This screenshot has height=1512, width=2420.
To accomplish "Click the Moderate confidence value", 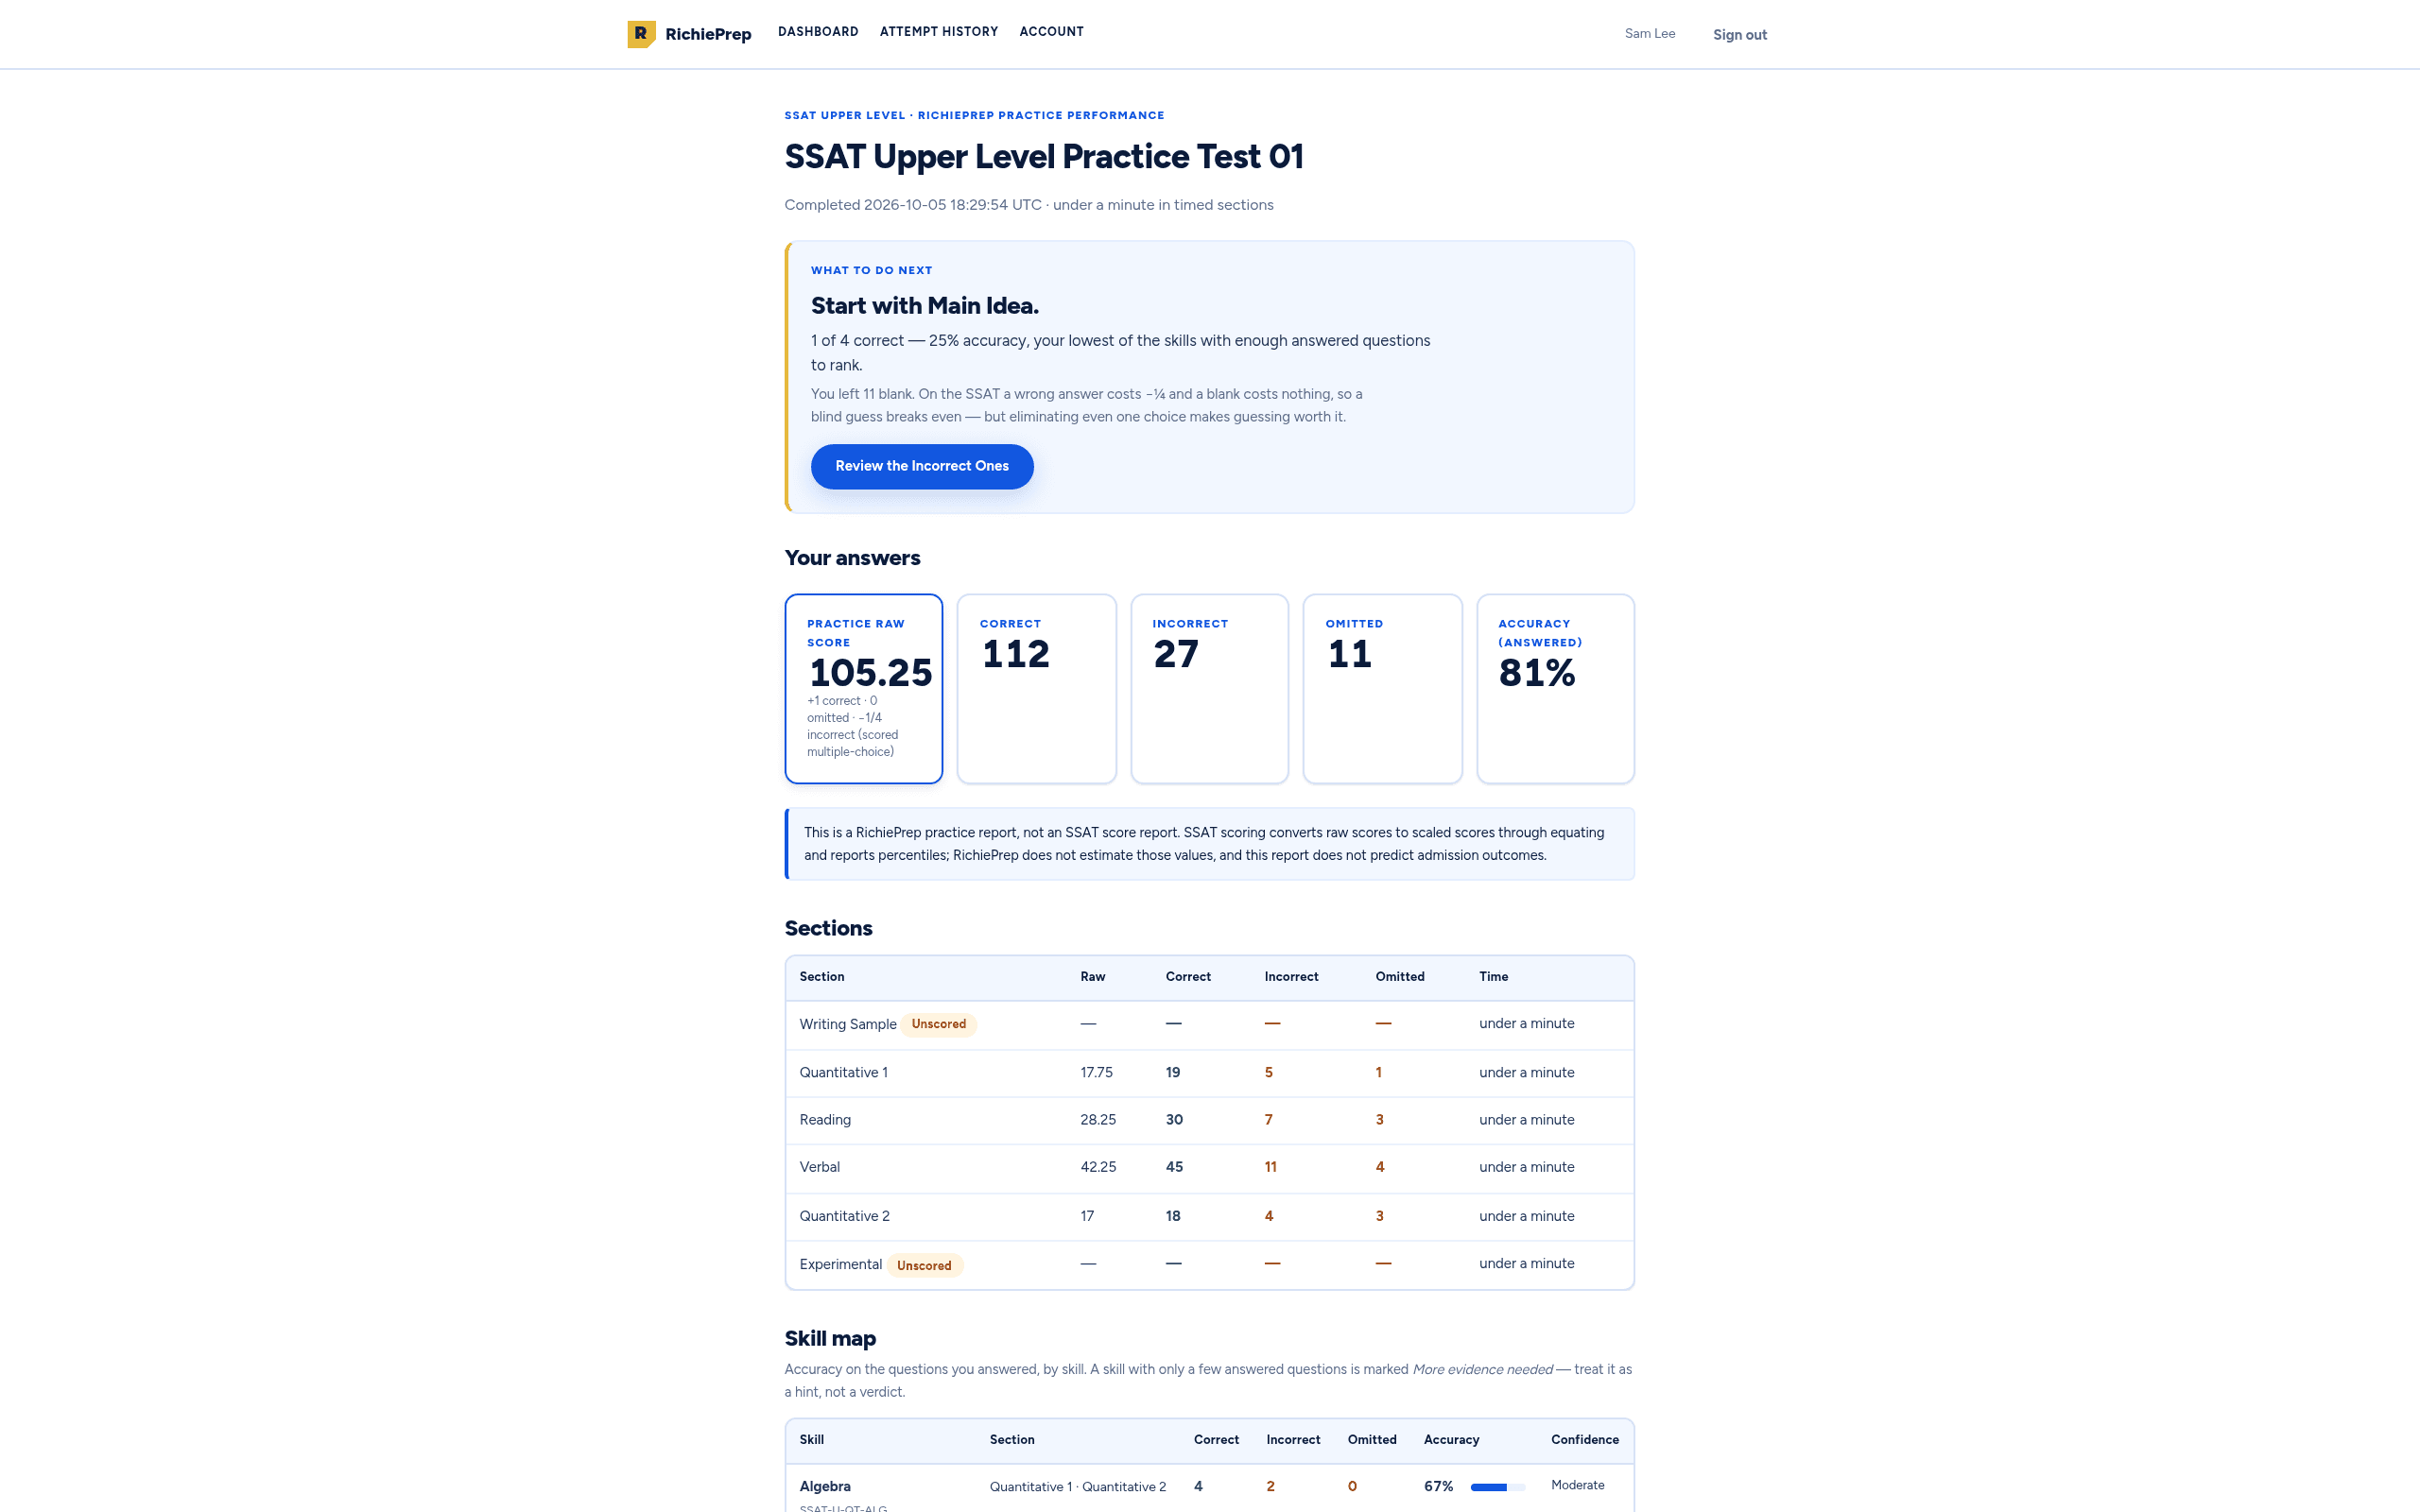I will click(x=1577, y=1486).
